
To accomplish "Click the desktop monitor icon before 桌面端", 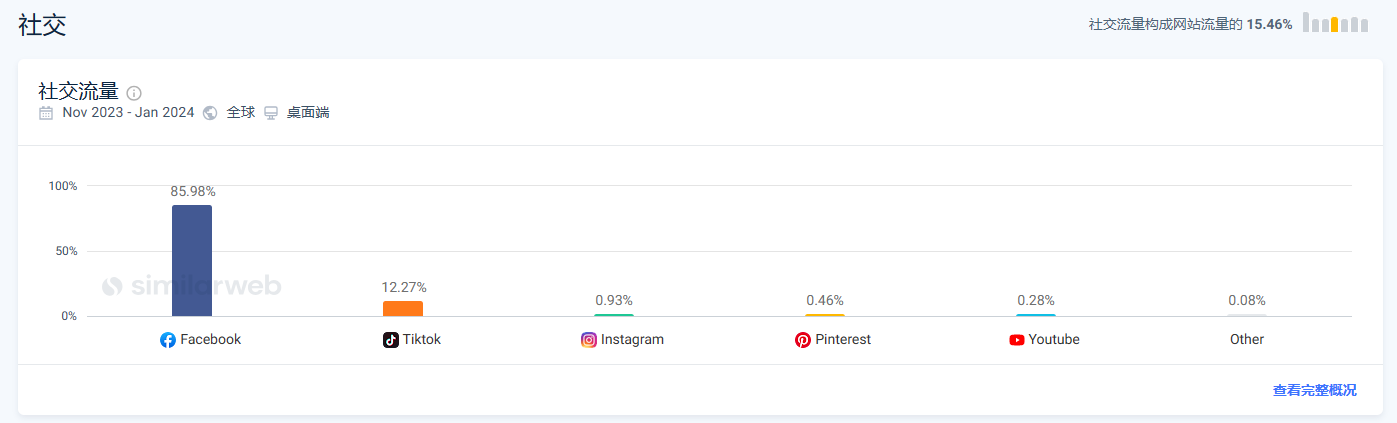I will click(271, 113).
